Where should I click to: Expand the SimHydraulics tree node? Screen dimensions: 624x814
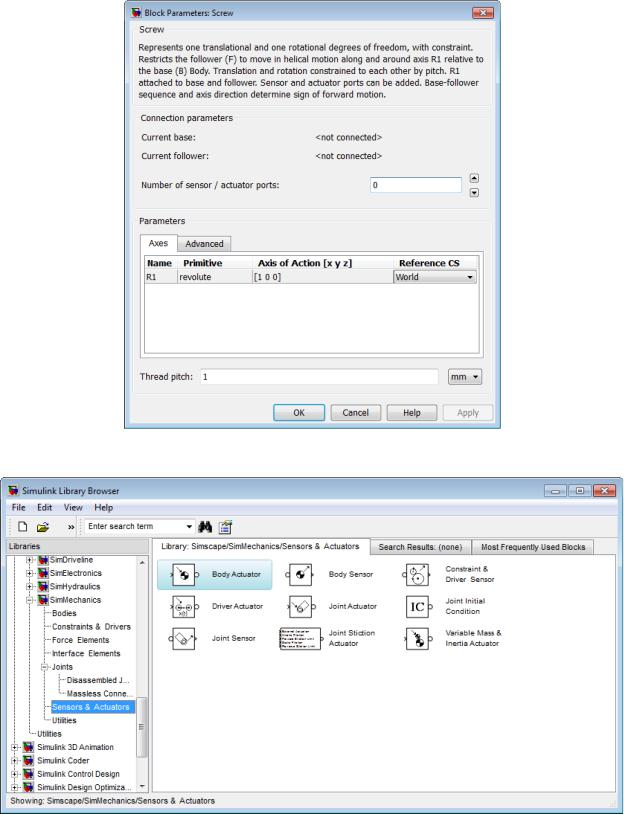click(30, 587)
